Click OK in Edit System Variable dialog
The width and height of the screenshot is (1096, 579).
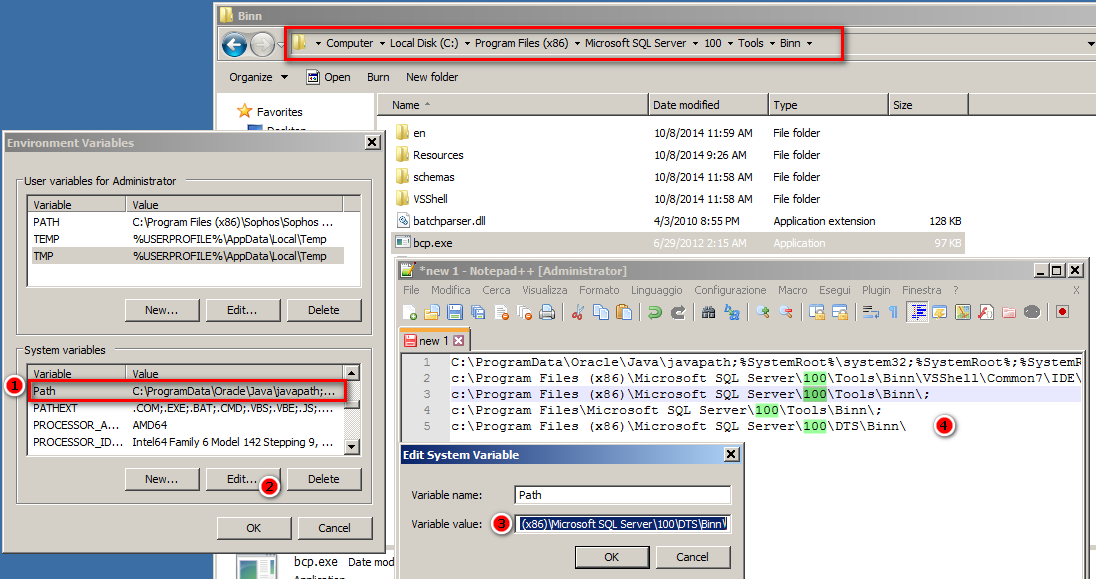tap(611, 557)
